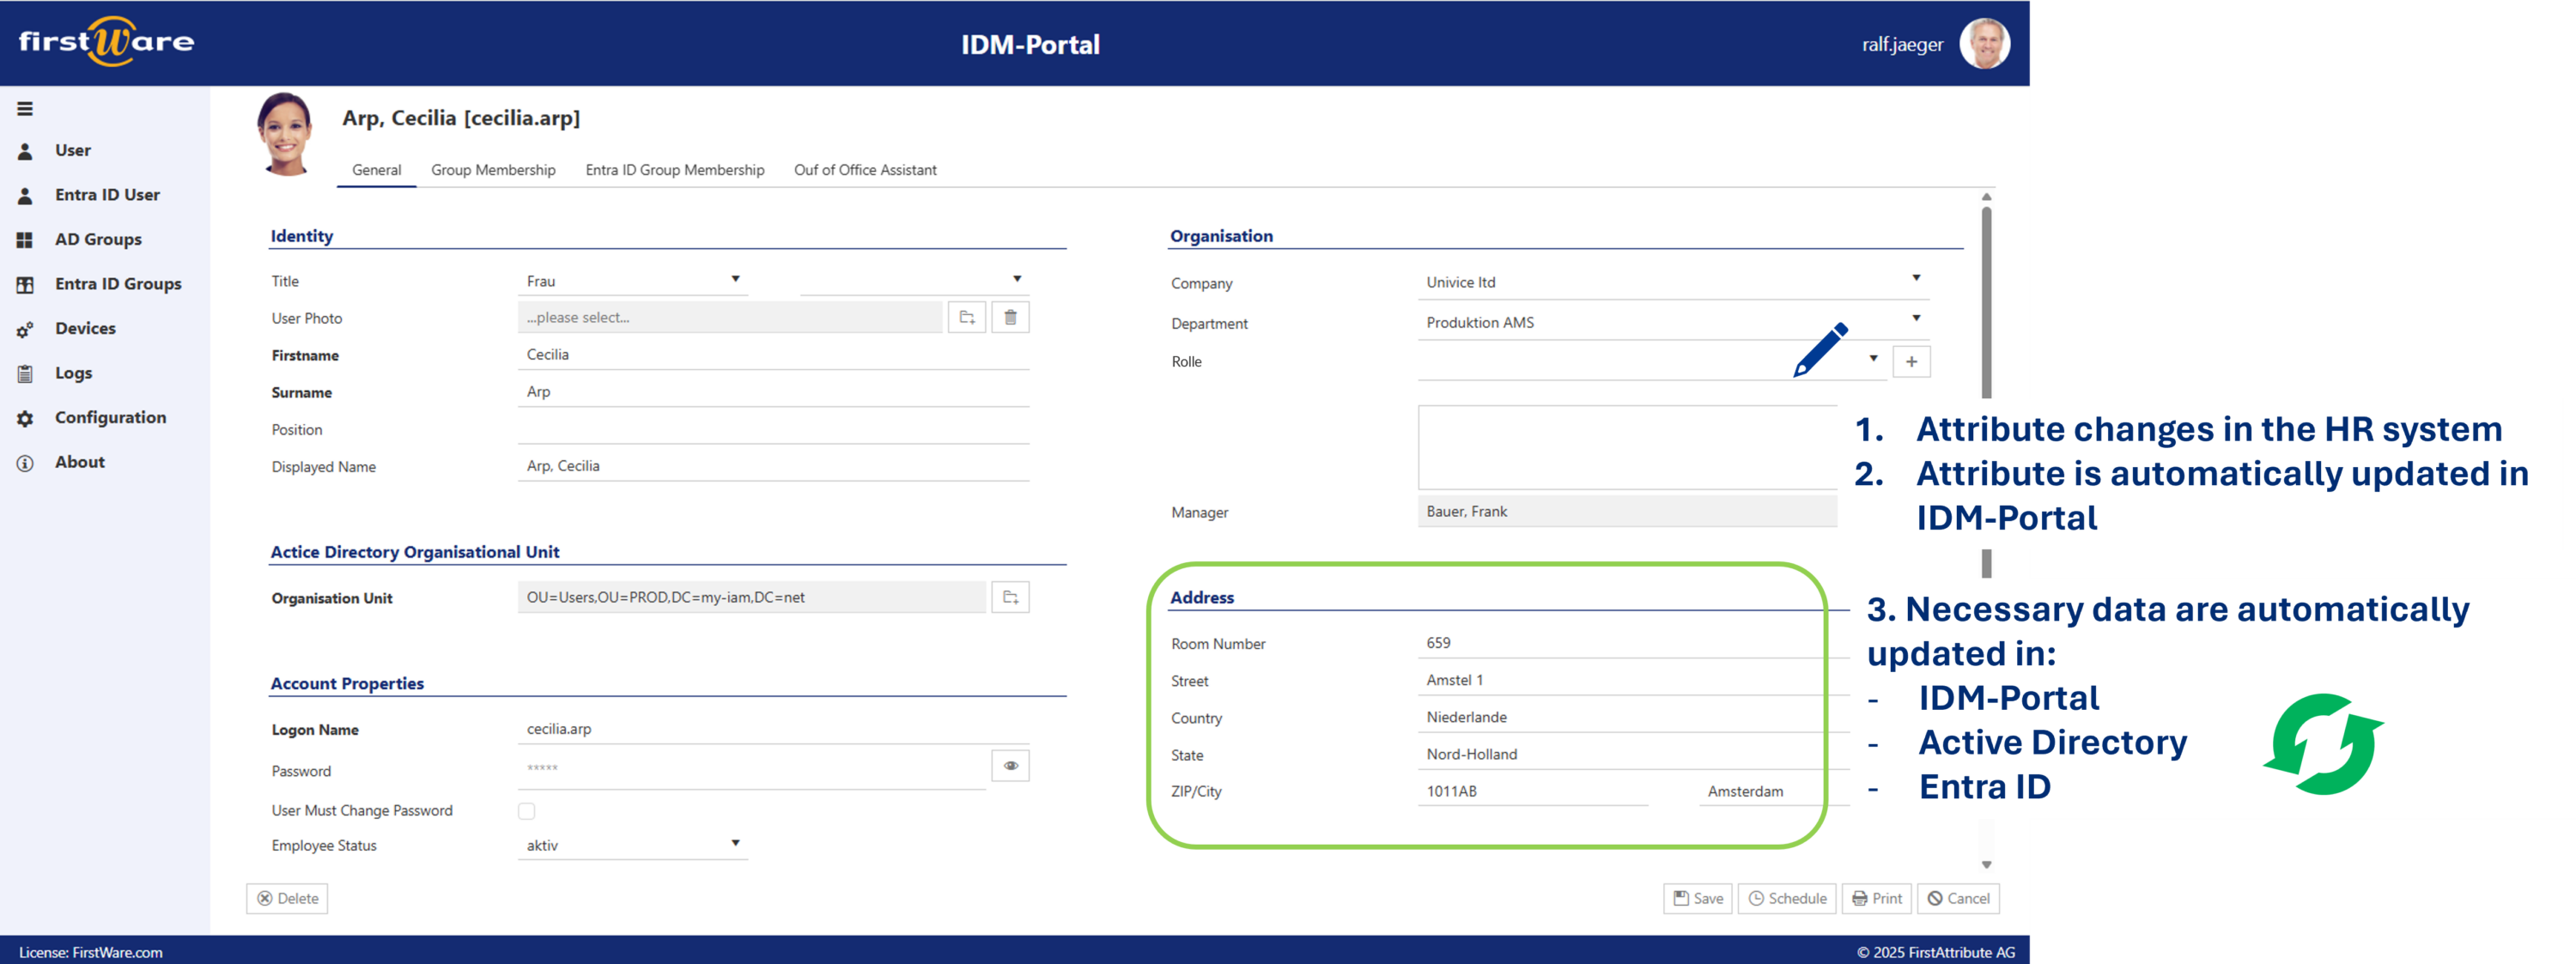This screenshot has width=2576, height=964.
Task: Click the Surname field with Arp
Action: click(x=773, y=392)
